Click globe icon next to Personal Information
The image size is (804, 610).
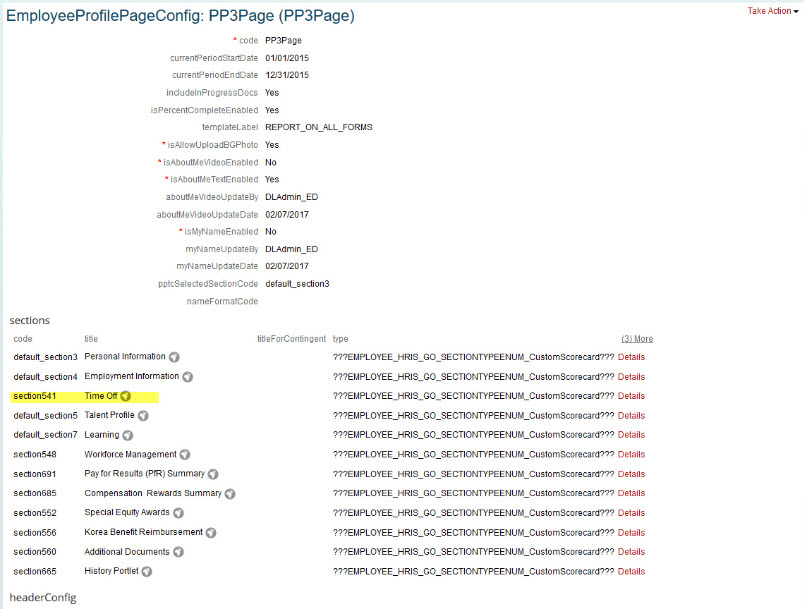[x=174, y=357]
